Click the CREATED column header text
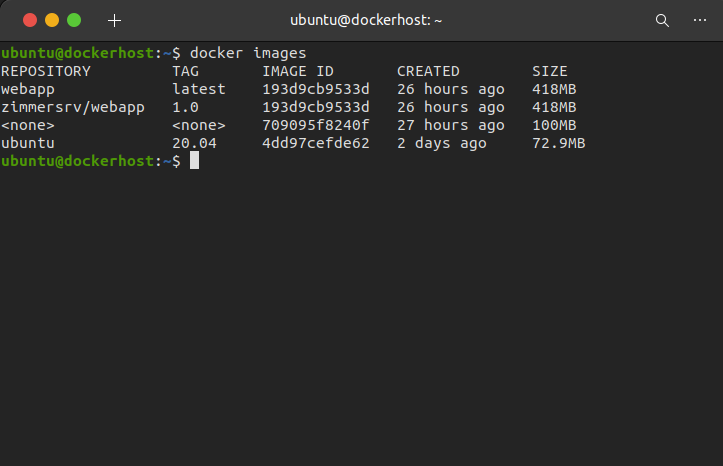 pyautogui.click(x=428, y=71)
